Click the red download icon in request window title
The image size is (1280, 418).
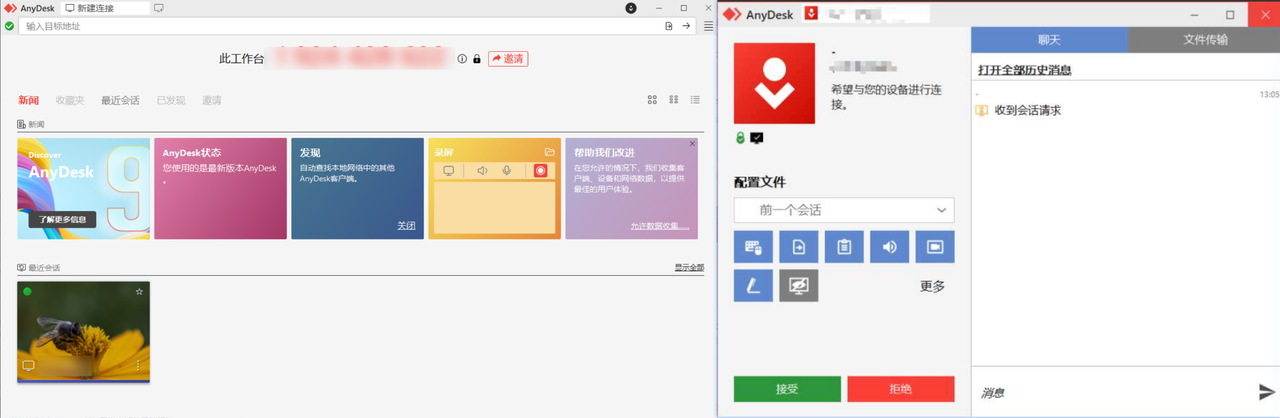point(812,14)
